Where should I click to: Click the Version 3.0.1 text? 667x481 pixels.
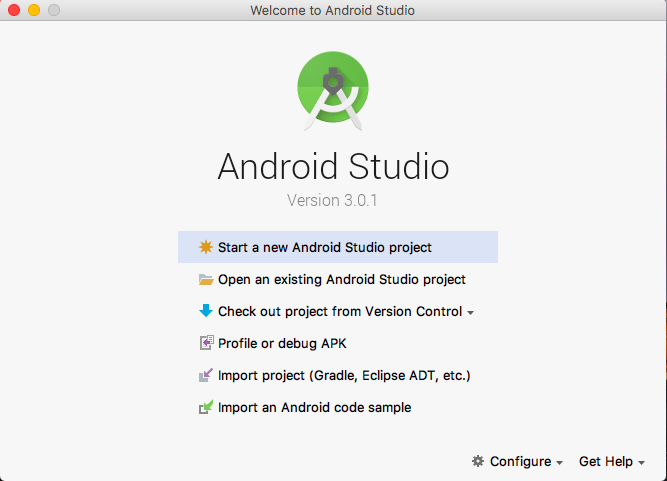click(332, 200)
